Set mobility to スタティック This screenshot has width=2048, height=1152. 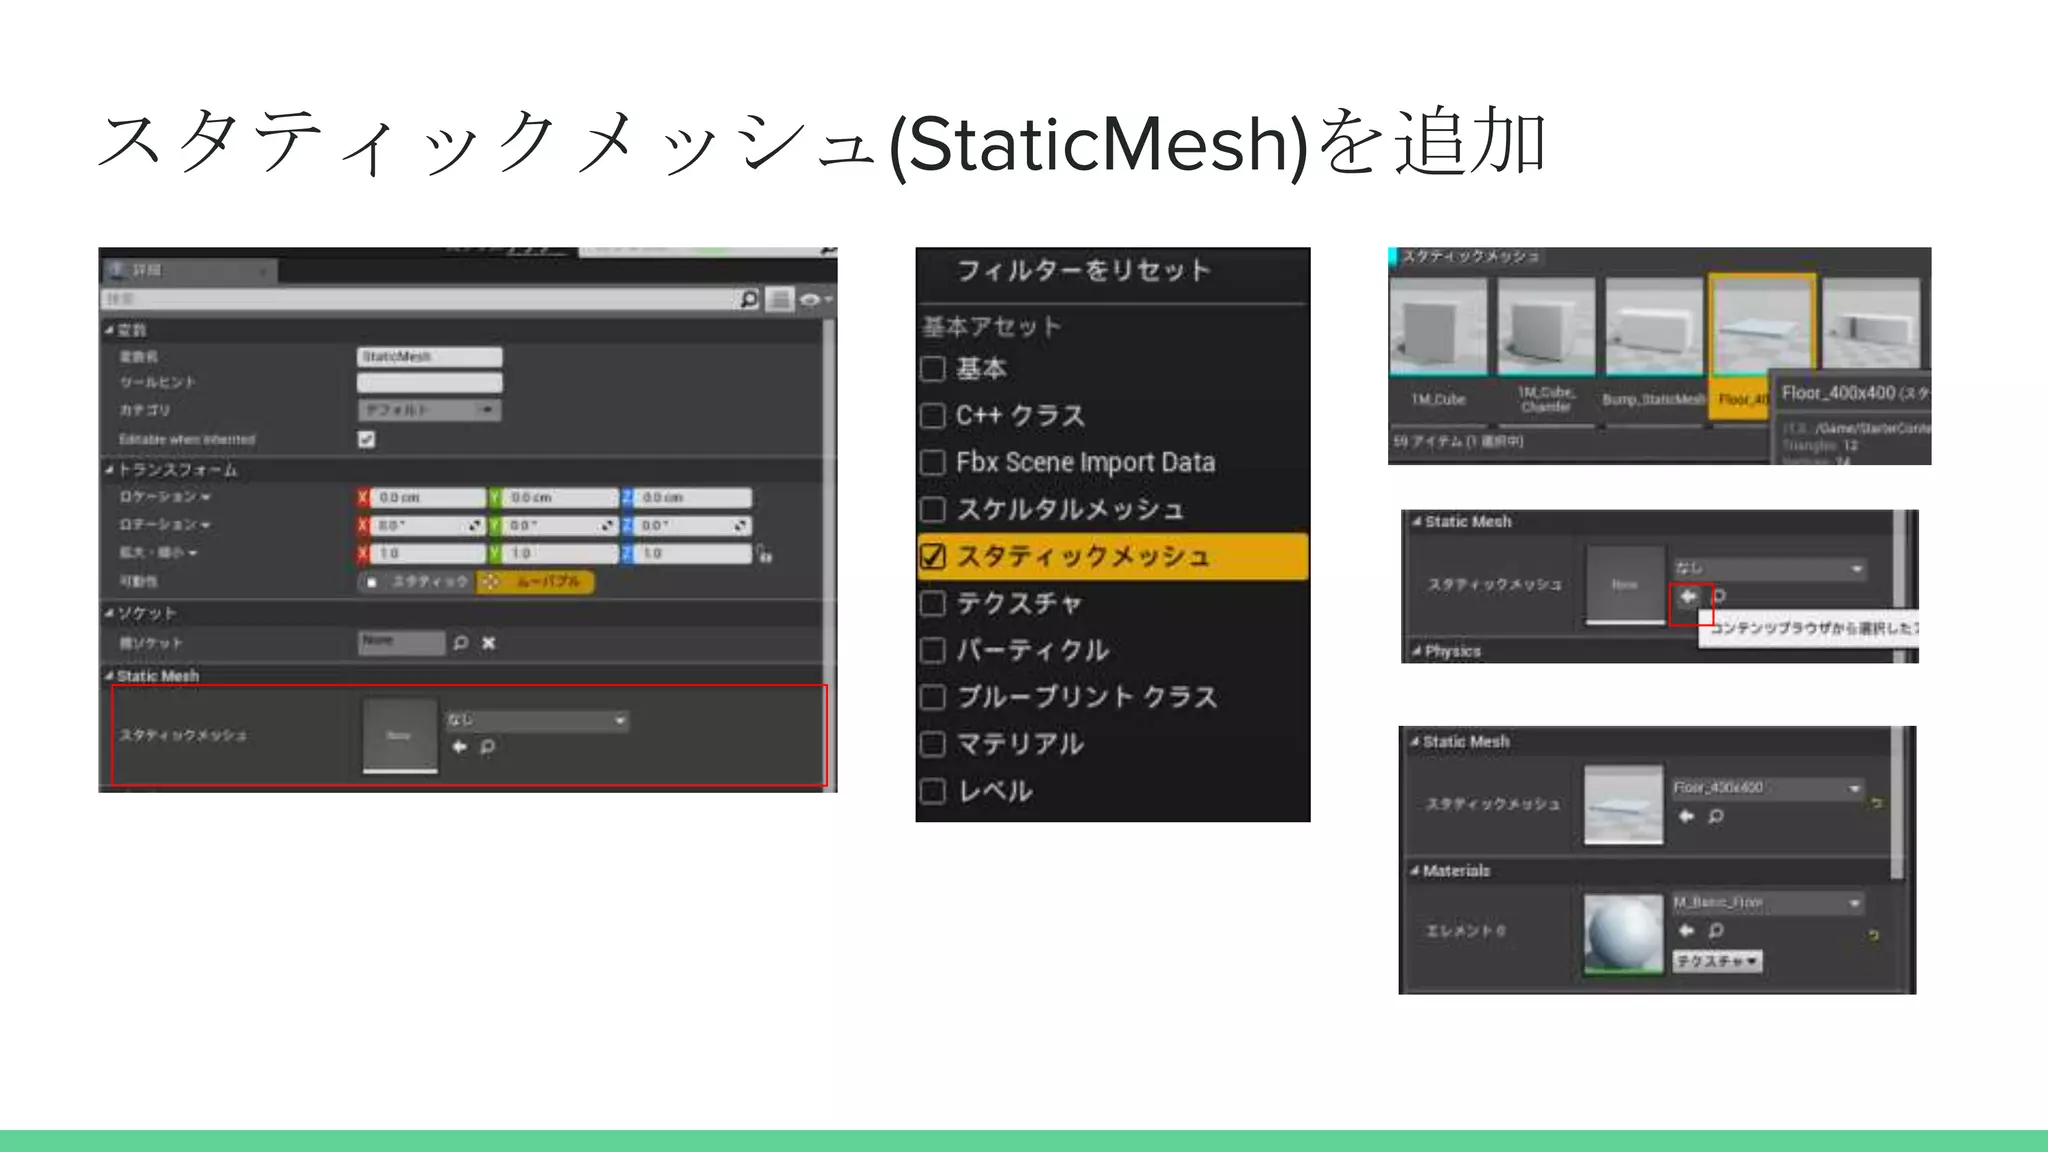[x=417, y=582]
